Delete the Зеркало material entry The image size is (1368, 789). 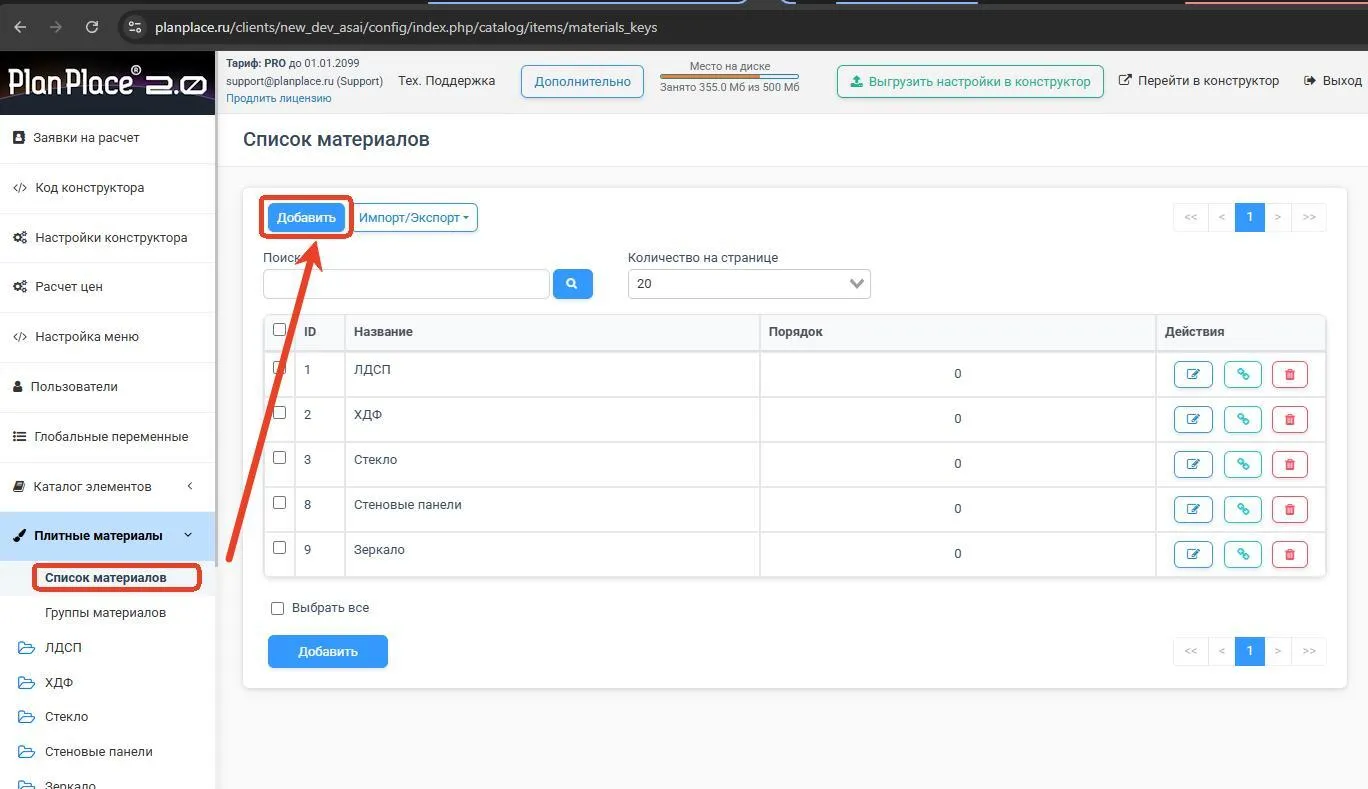point(1290,554)
